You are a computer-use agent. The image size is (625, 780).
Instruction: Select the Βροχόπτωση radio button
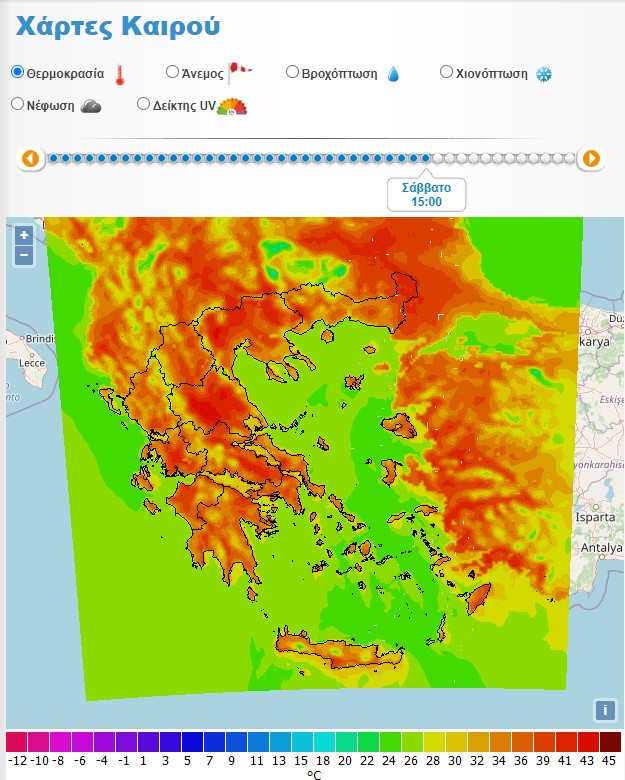coord(292,72)
